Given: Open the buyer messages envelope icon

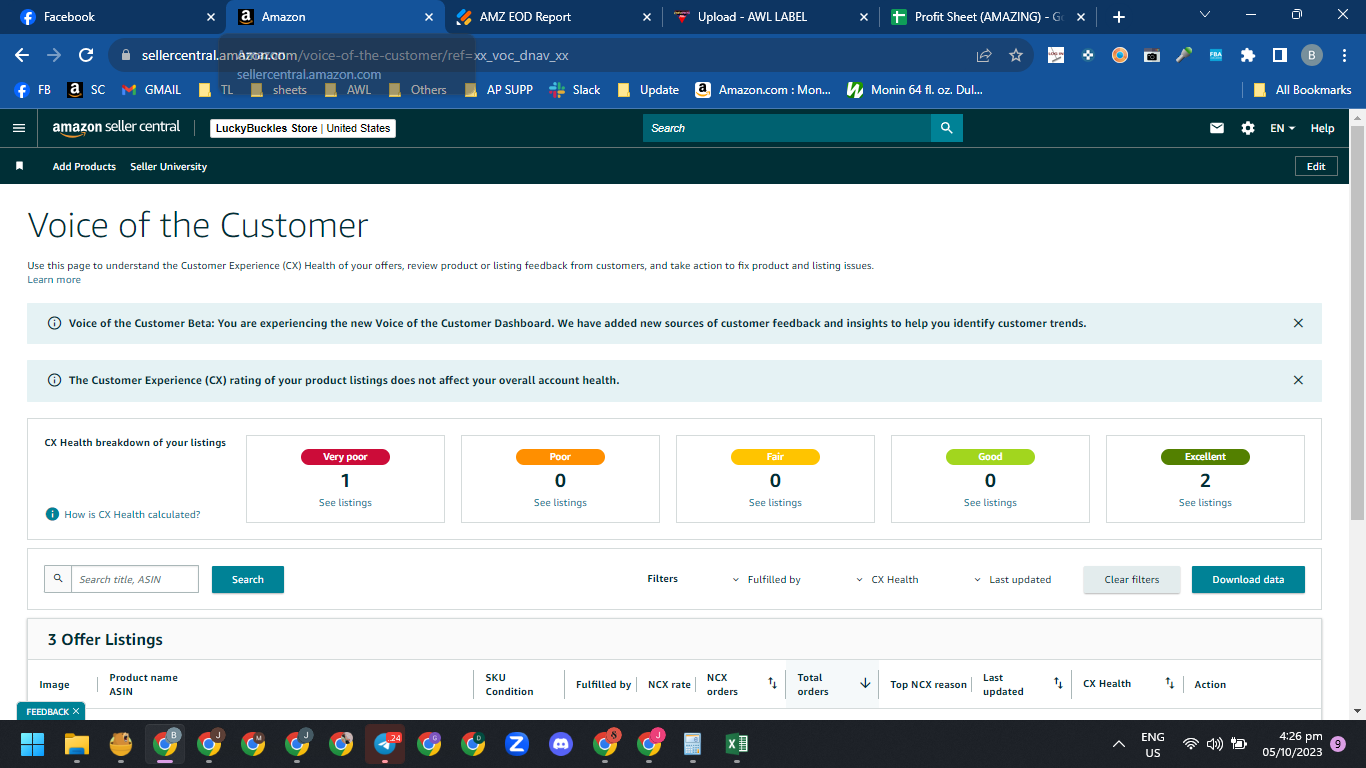Looking at the screenshot, I should (1217, 128).
